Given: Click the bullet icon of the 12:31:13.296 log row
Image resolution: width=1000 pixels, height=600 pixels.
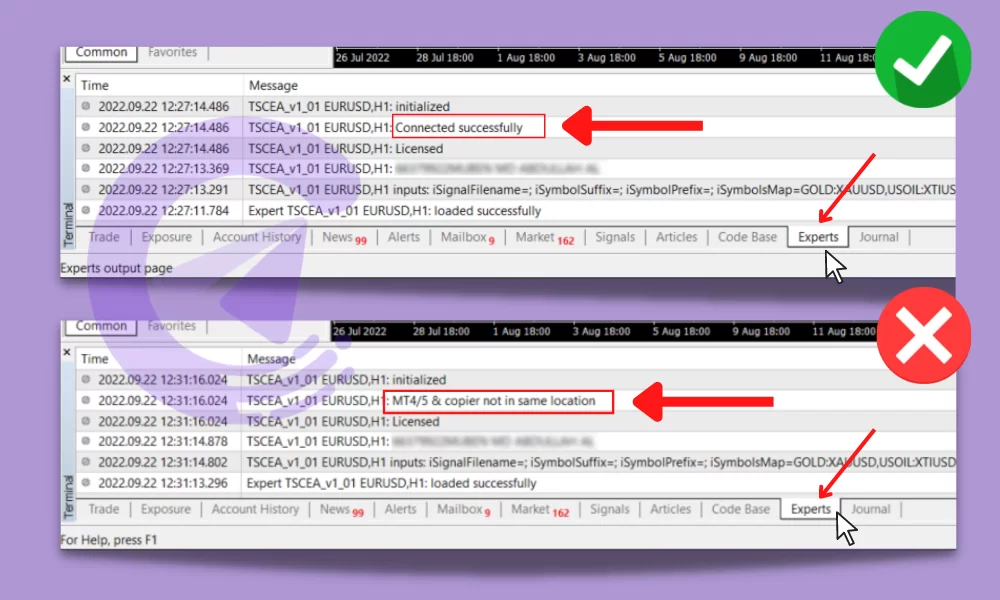Looking at the screenshot, I should click(86, 483).
